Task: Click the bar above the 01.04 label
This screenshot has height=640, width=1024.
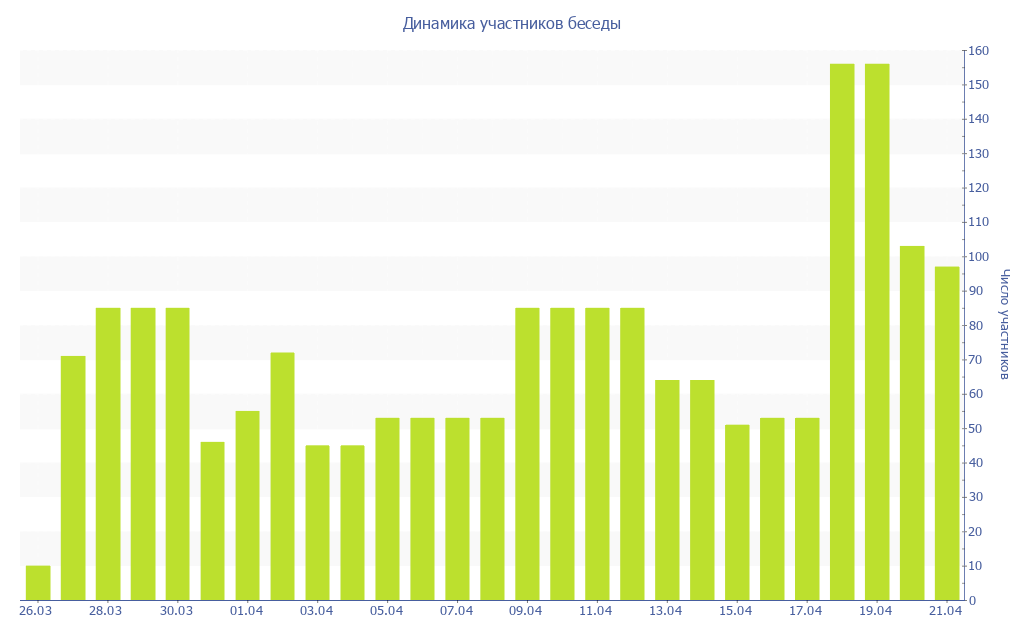Action: point(247,505)
